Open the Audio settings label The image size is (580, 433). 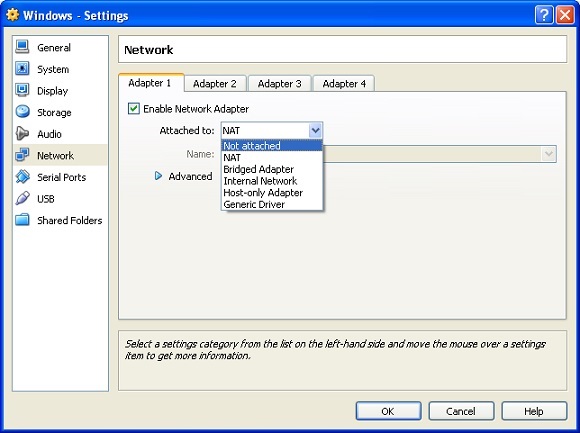pyautogui.click(x=49, y=134)
